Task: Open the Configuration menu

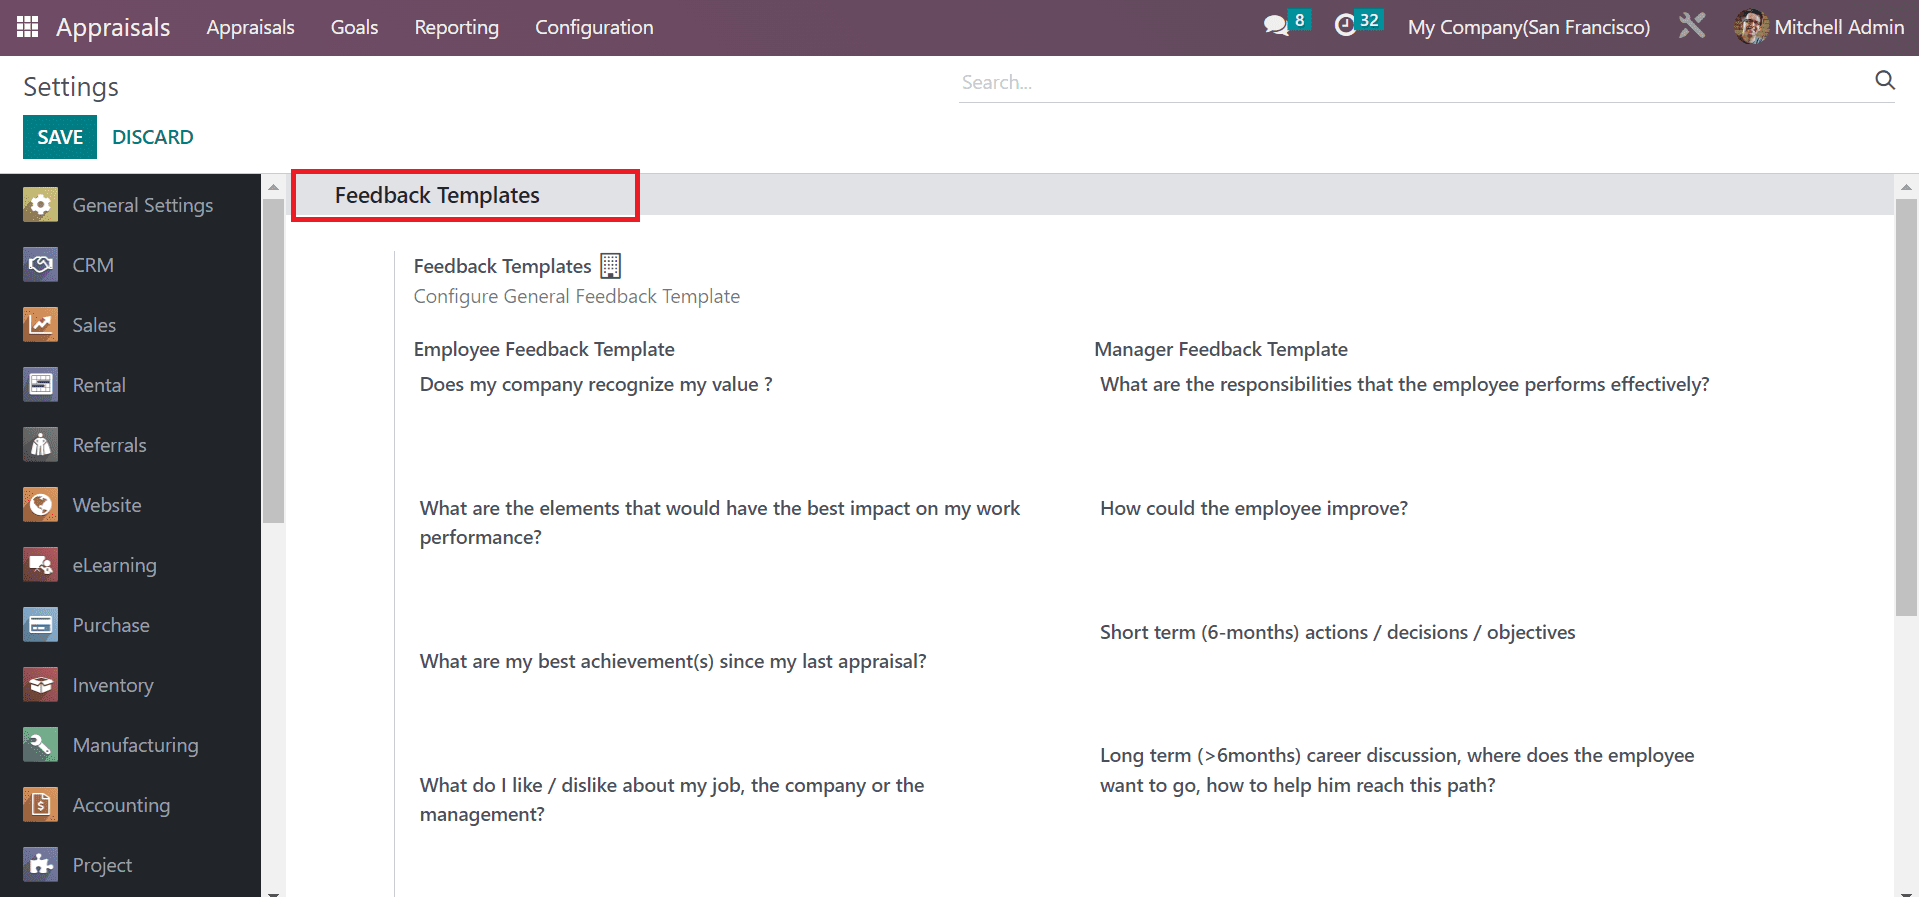Action: [594, 27]
